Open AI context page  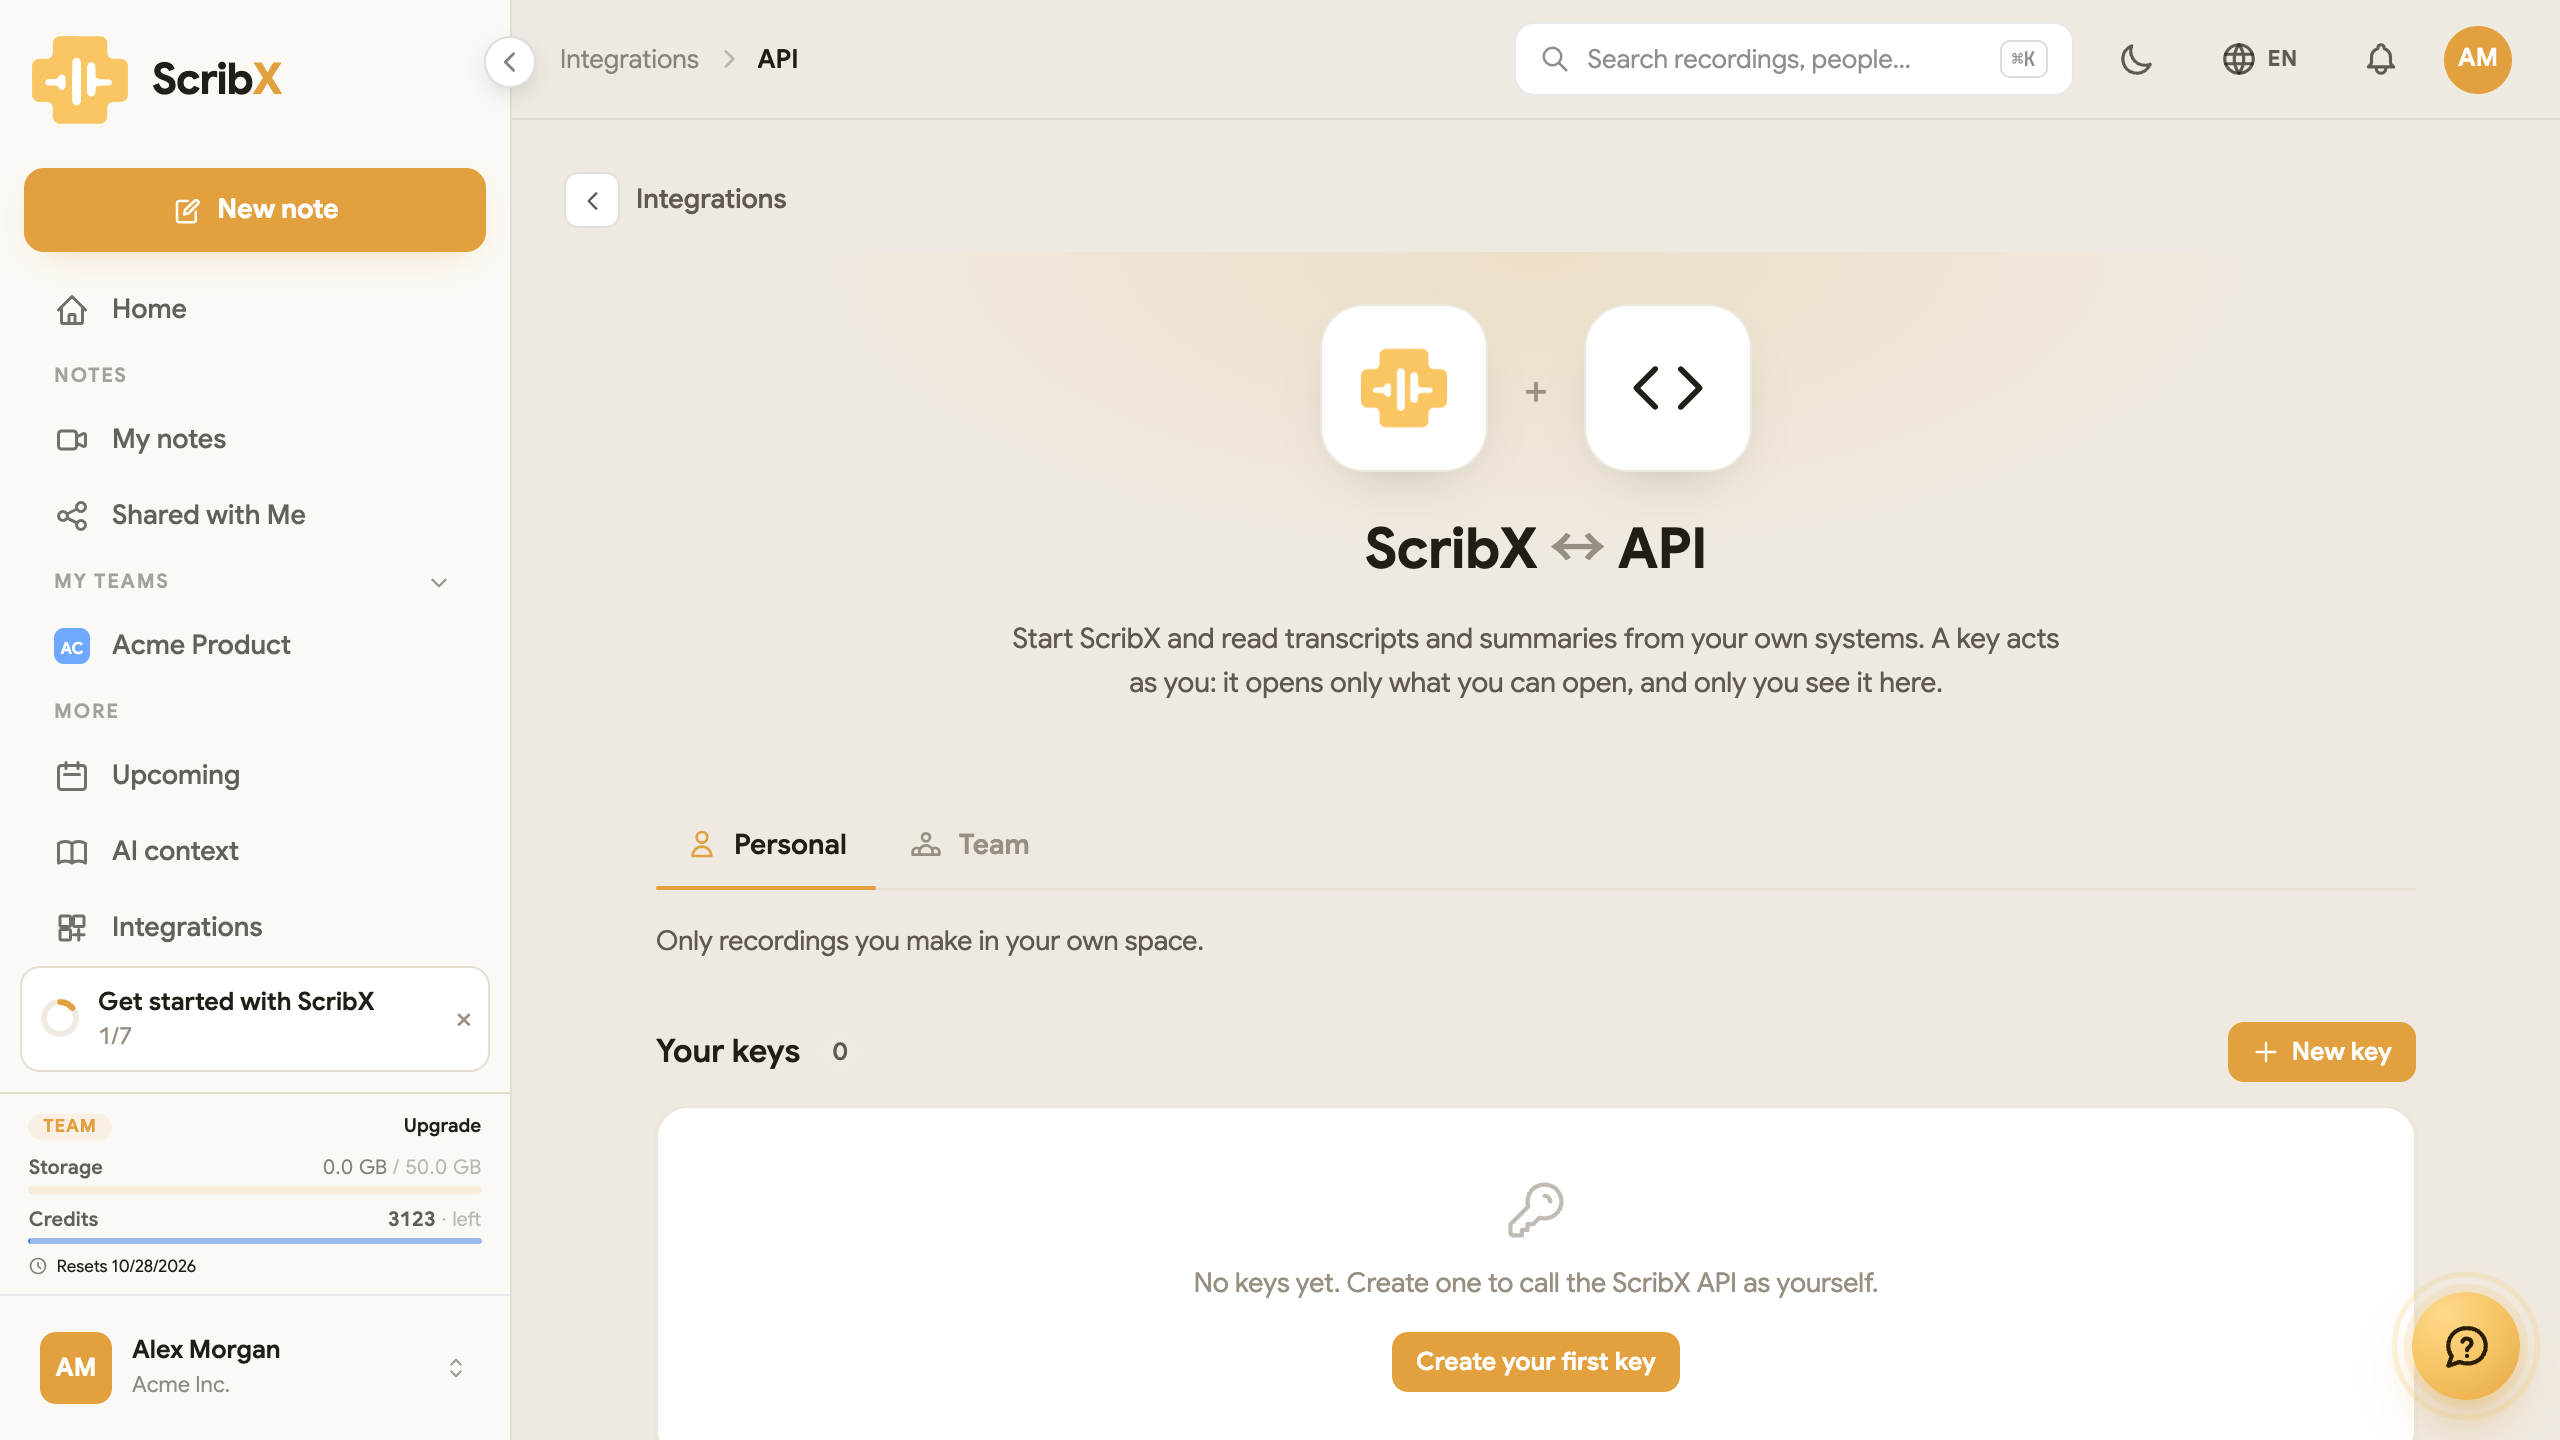coord(255,851)
